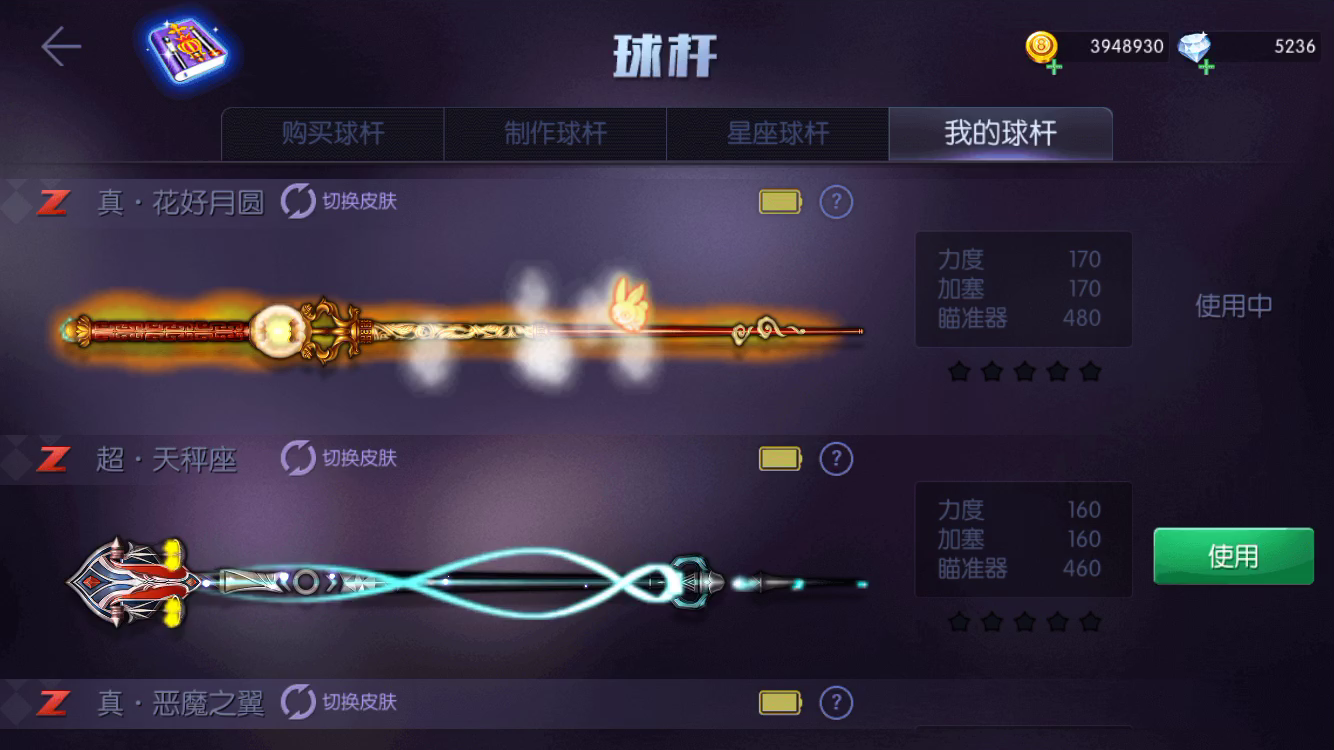The image size is (1334, 750).
Task: Open help icon for 真·花好月圆 cue
Action: click(836, 202)
